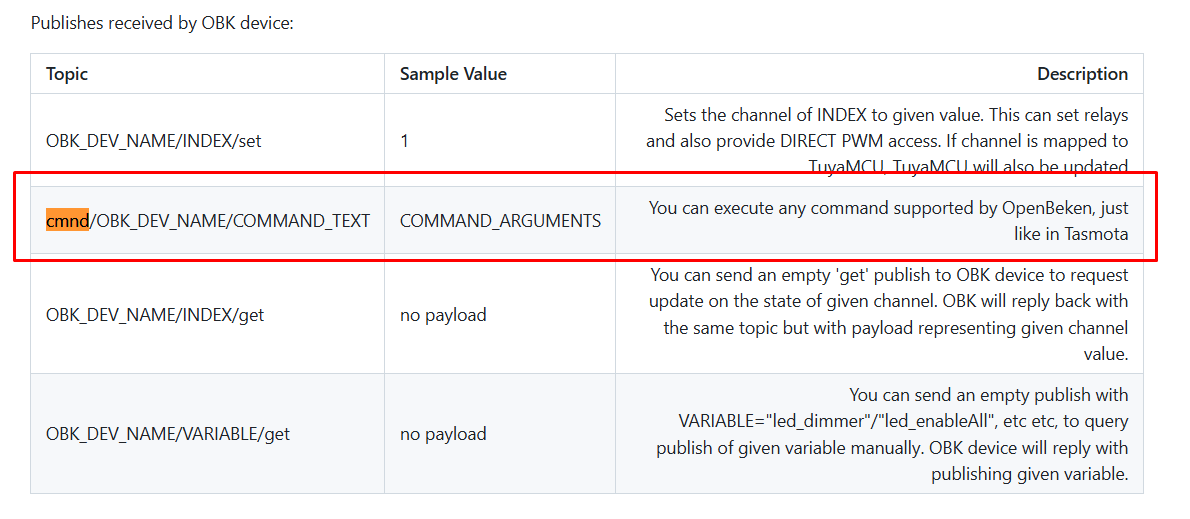Screen dimensions: 1190x519
Task: Click the orange highlighted "cmnd" text
Action: (x=67, y=220)
